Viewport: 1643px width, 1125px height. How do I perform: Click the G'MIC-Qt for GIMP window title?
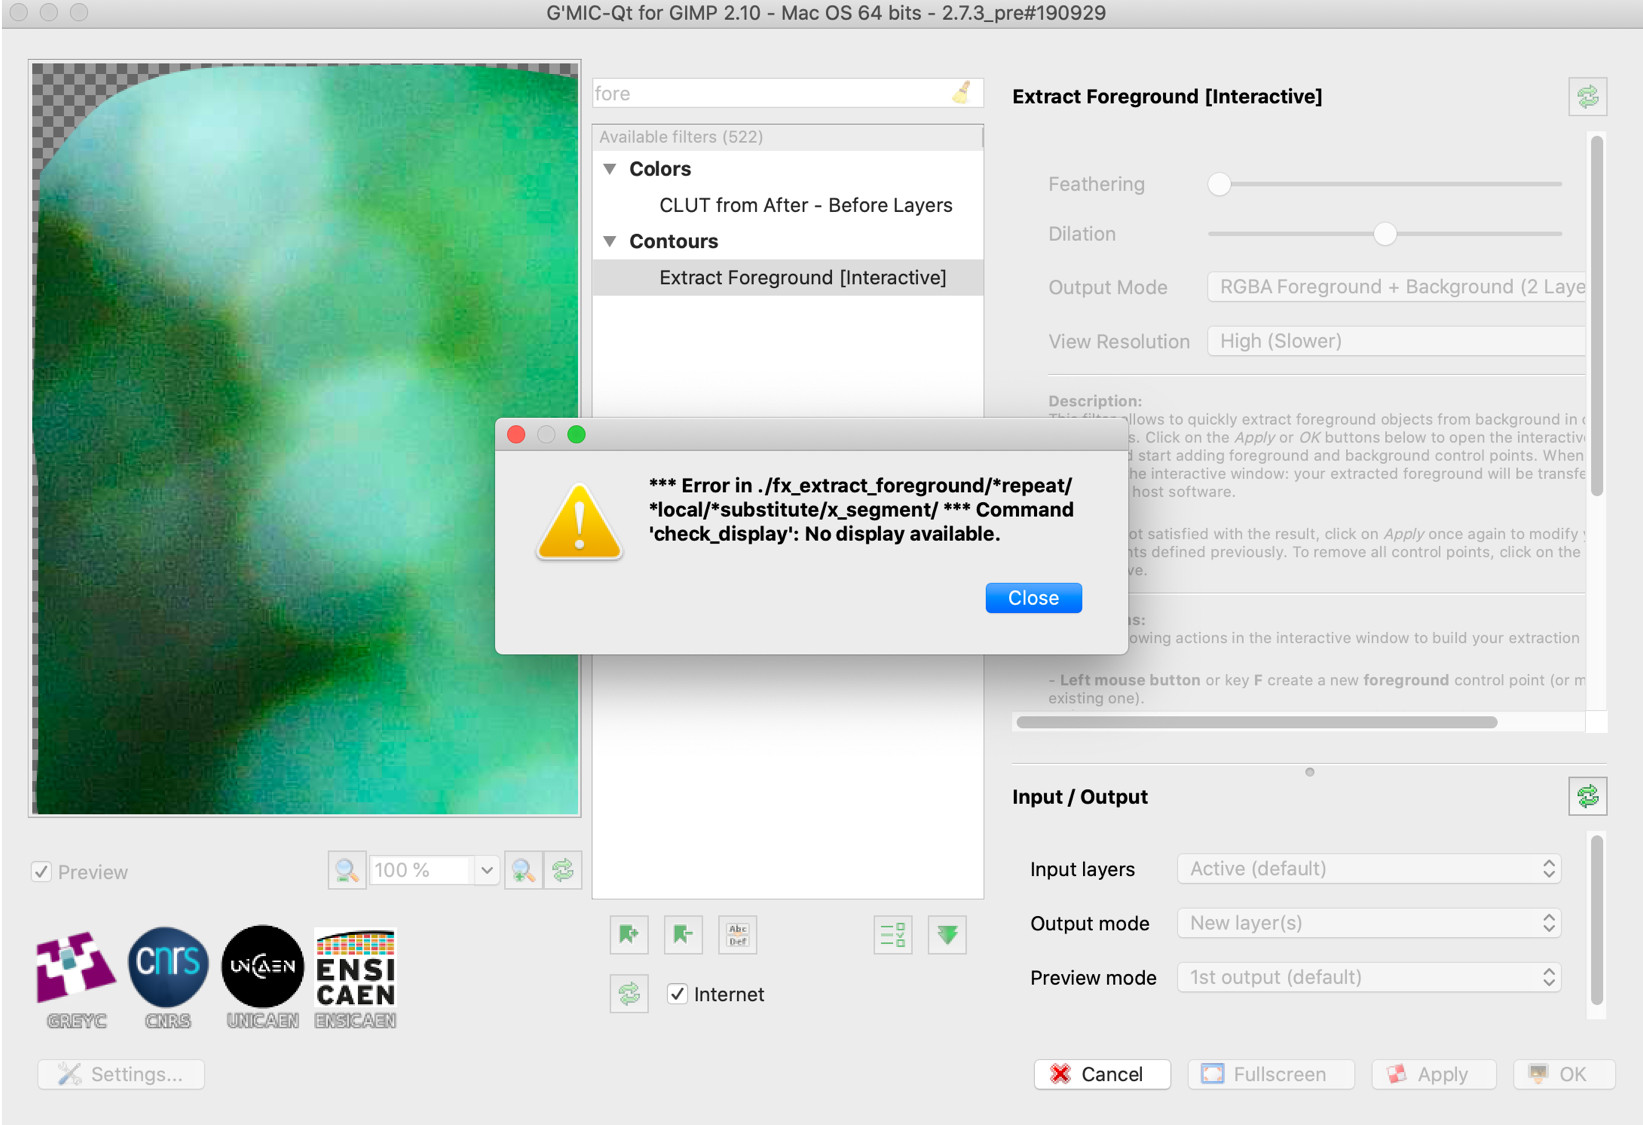826,13
